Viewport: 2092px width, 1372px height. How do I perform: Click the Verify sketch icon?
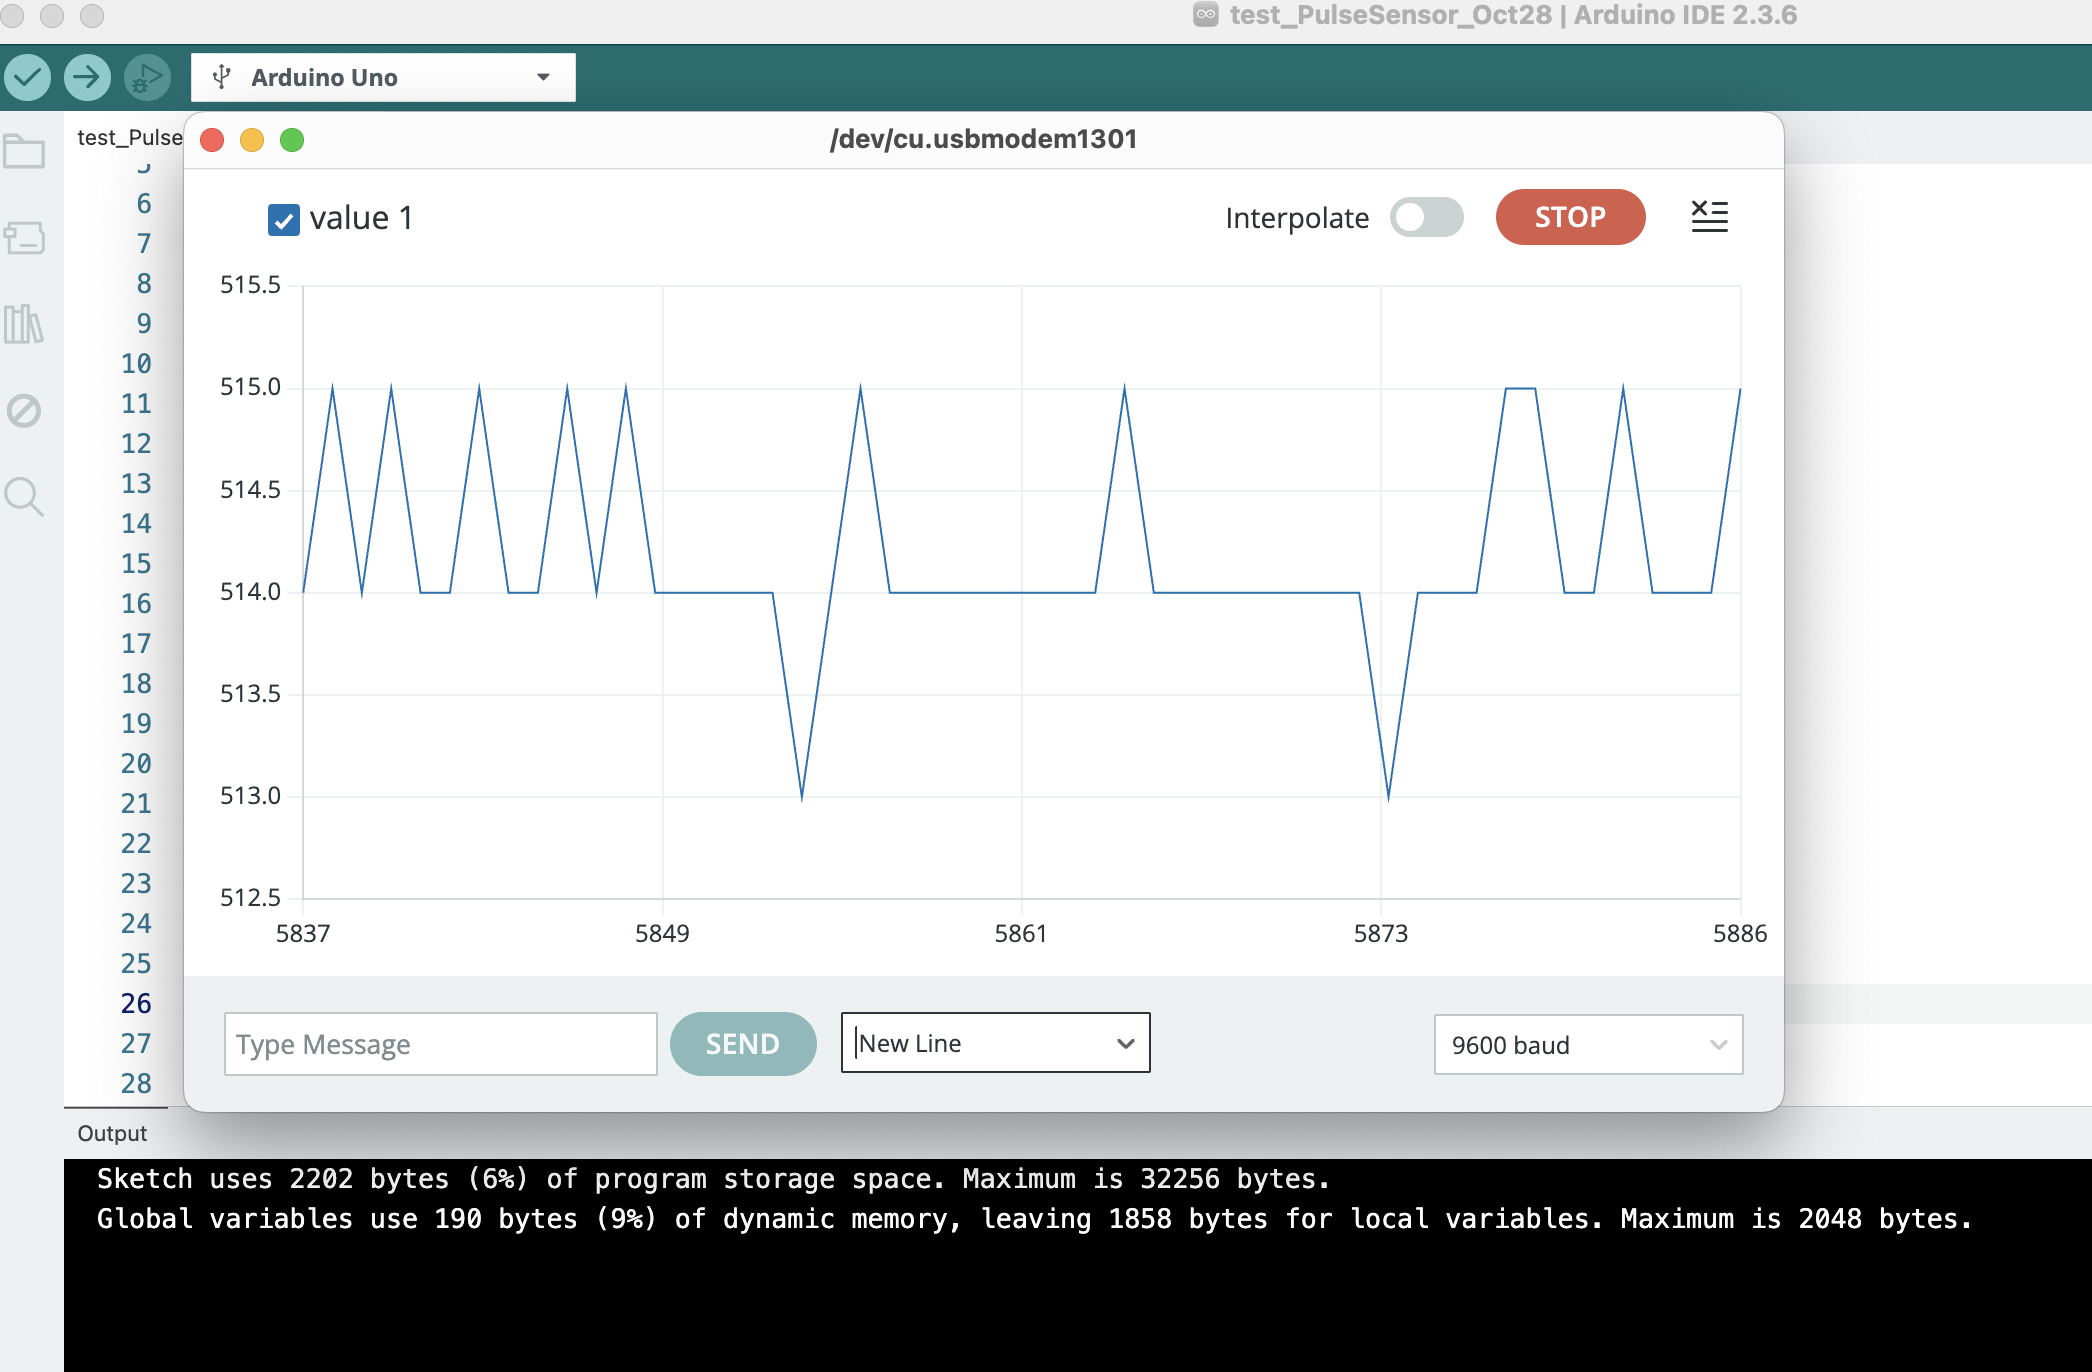pos(29,77)
